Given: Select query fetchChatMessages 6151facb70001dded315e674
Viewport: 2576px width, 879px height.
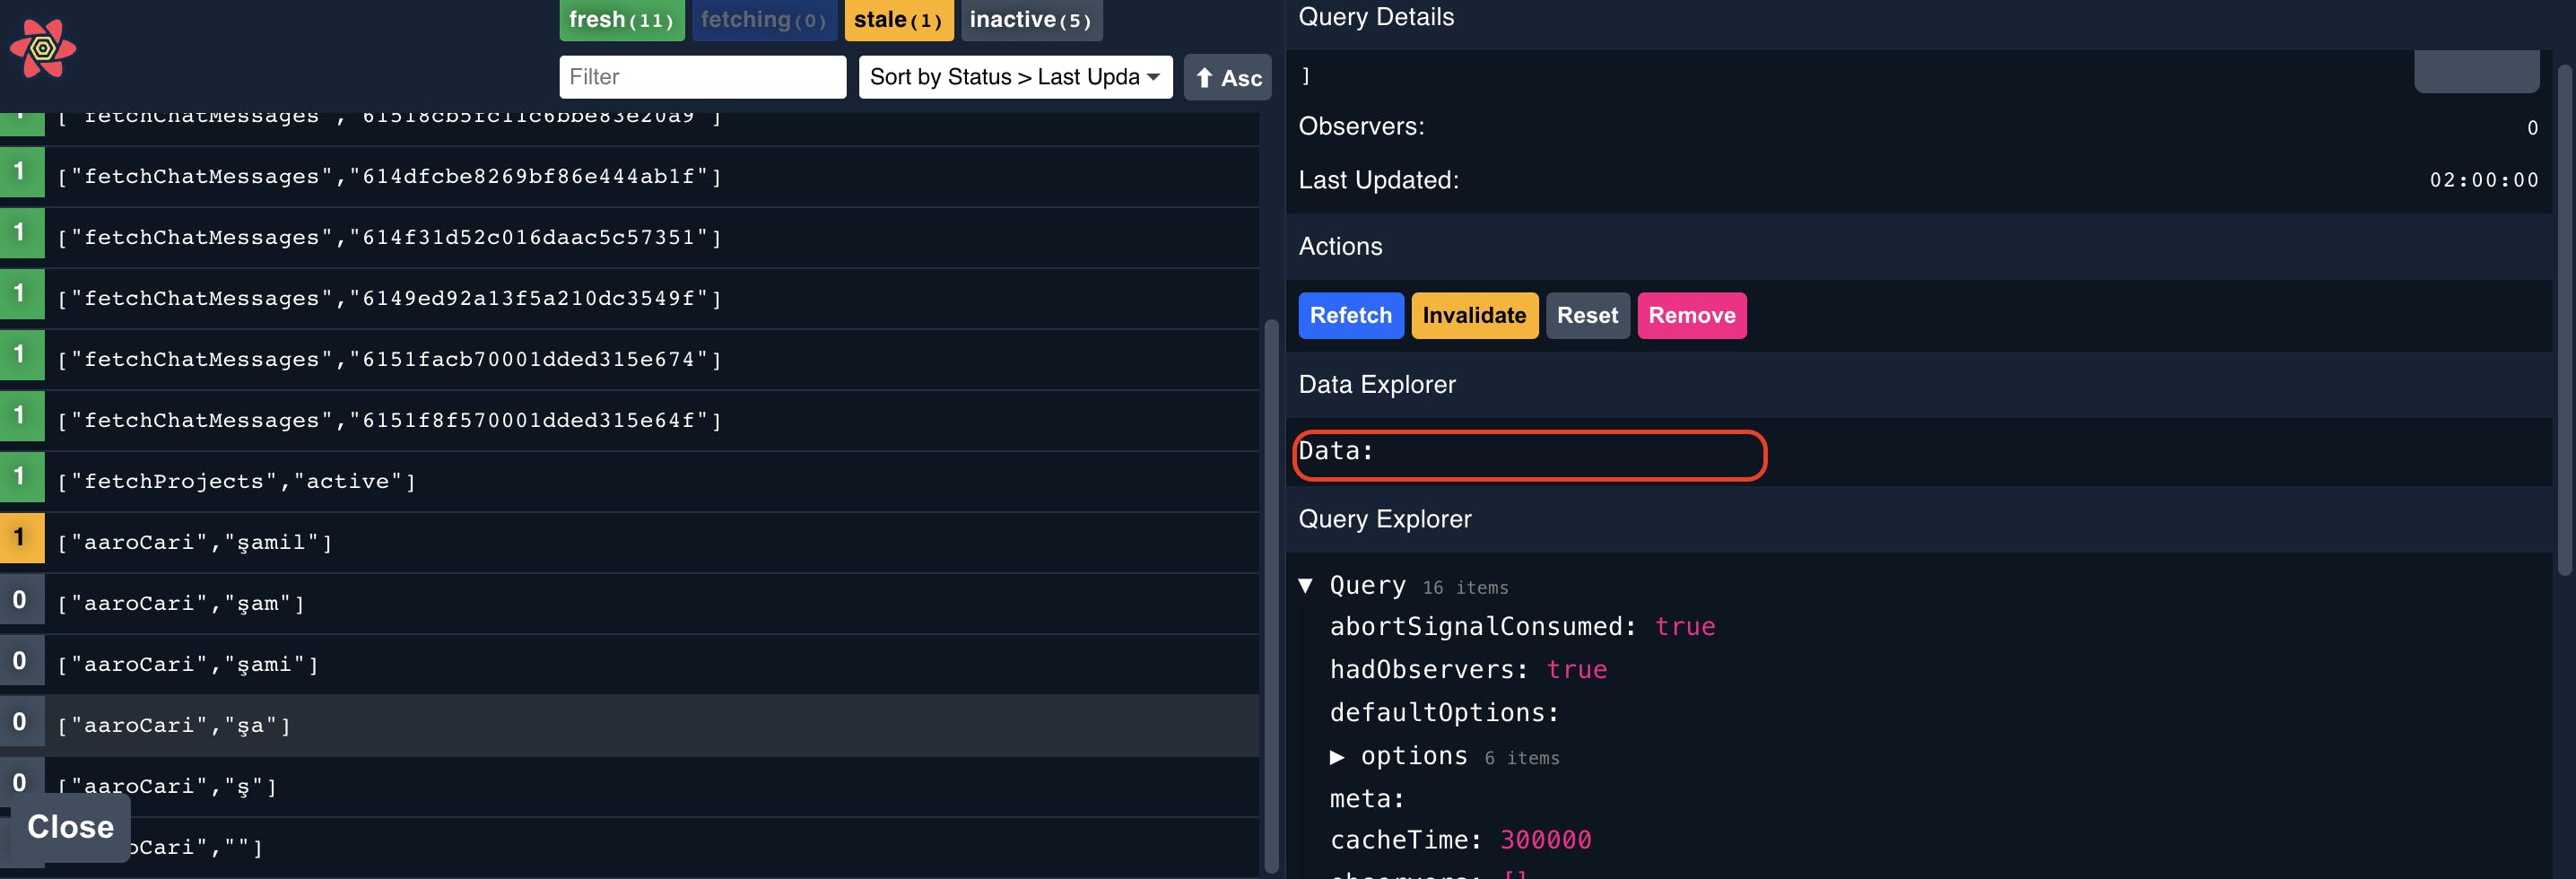Looking at the screenshot, I should tap(630, 360).
